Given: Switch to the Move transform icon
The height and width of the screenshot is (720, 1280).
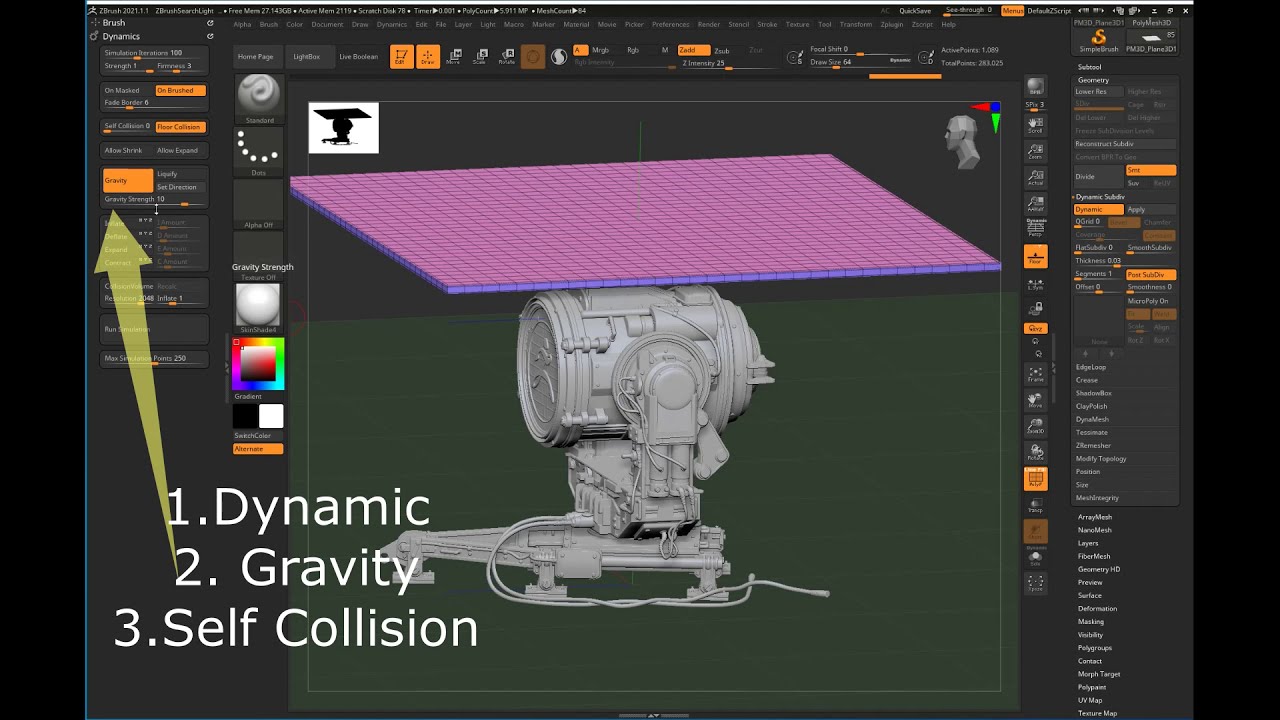Looking at the screenshot, I should tap(453, 57).
